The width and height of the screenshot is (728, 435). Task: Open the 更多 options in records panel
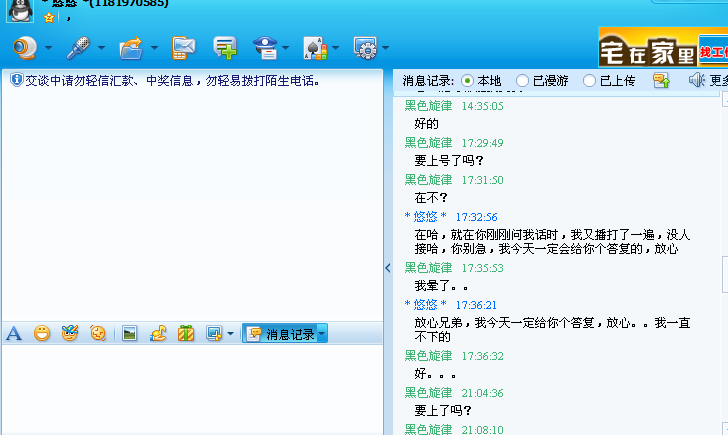(719, 81)
